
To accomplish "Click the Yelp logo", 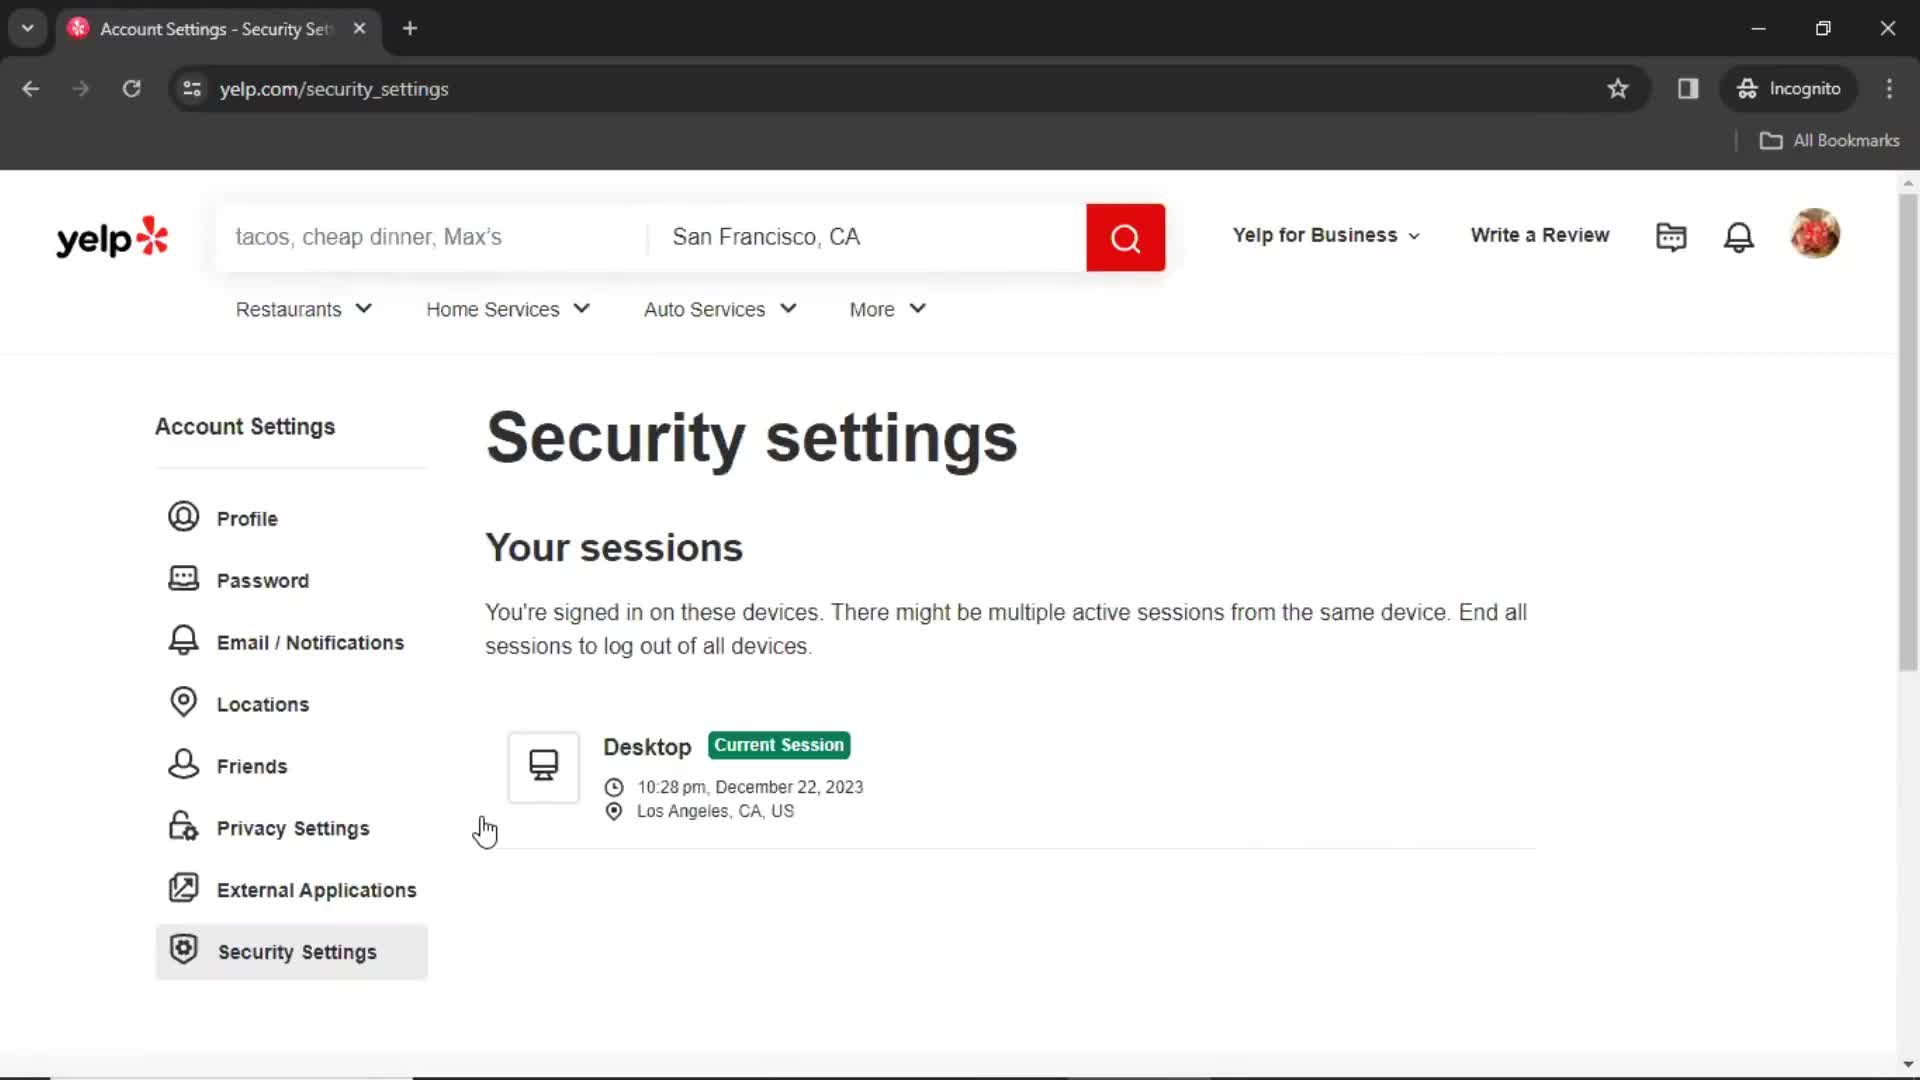I will [112, 238].
